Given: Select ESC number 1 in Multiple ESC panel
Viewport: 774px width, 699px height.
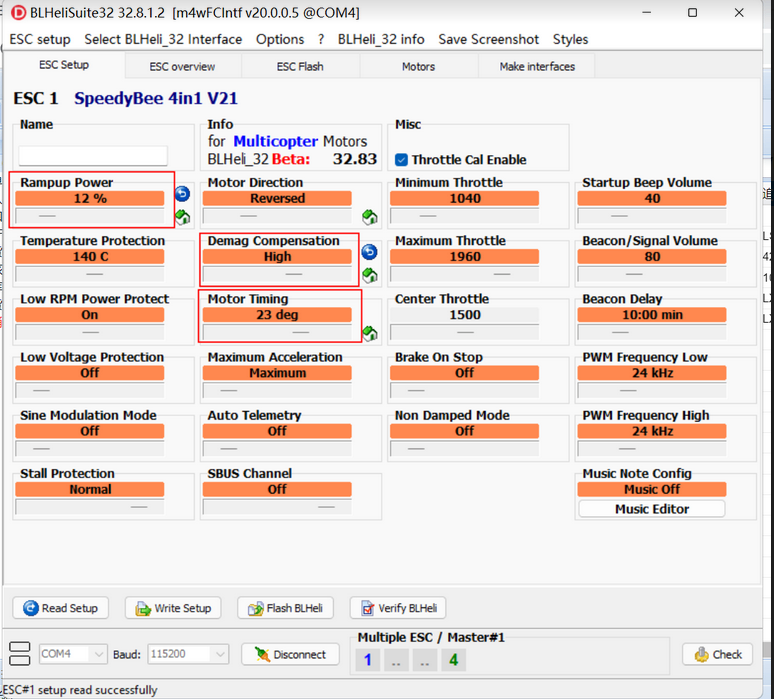Looking at the screenshot, I should 367,660.
